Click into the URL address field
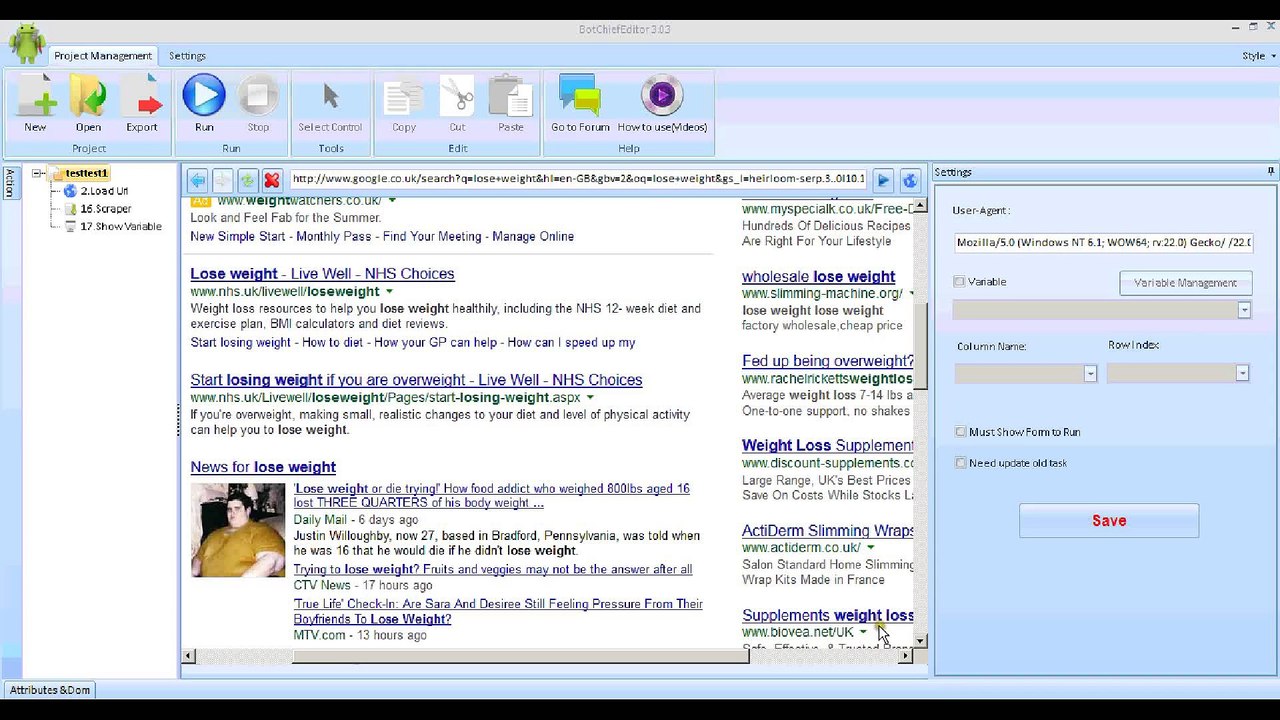Viewport: 1280px width, 720px height. click(578, 180)
